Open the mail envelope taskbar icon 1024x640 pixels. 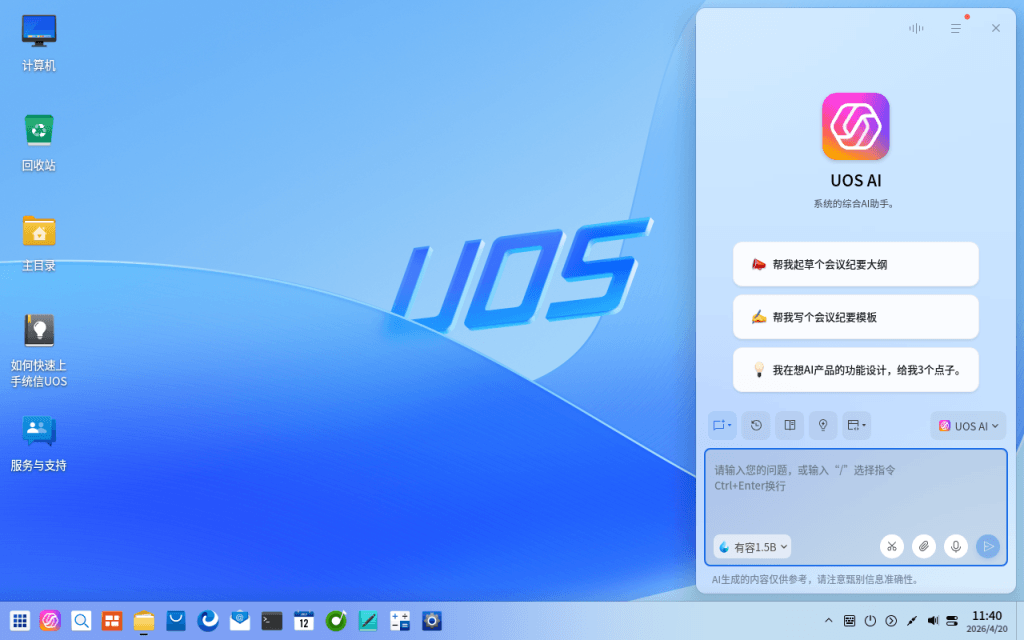pyautogui.click(x=240, y=620)
